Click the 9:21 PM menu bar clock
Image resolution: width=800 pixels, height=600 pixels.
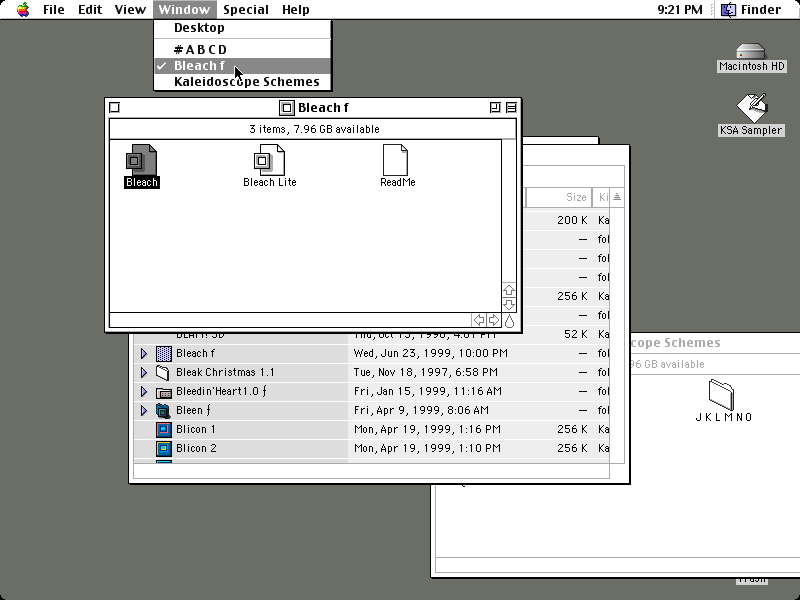pyautogui.click(x=680, y=10)
